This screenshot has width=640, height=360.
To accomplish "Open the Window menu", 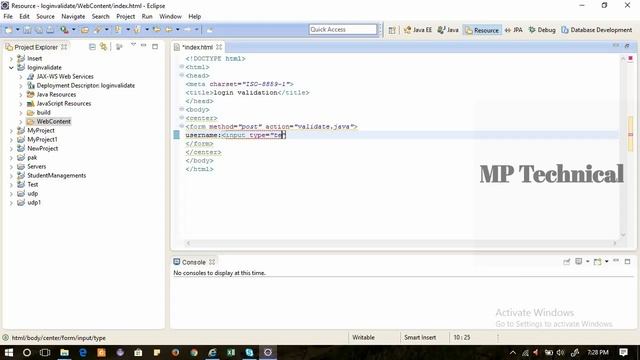I will pos(170,16).
